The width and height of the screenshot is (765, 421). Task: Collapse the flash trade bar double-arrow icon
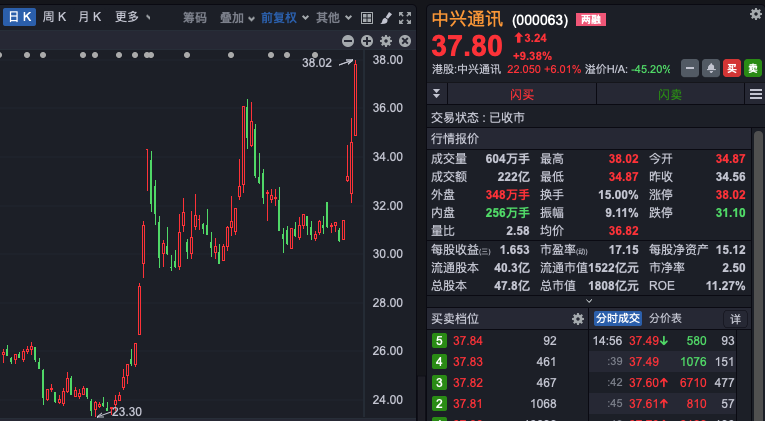[x=437, y=94]
